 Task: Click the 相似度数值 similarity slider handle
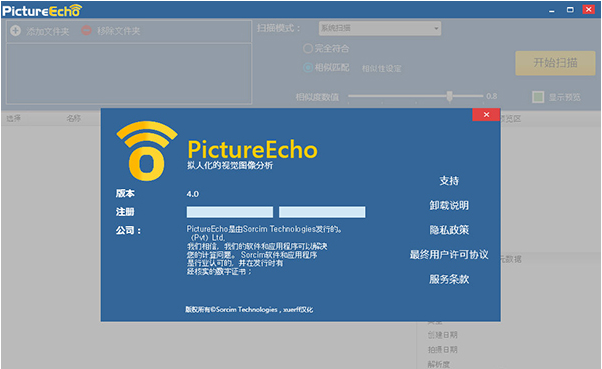tap(449, 96)
